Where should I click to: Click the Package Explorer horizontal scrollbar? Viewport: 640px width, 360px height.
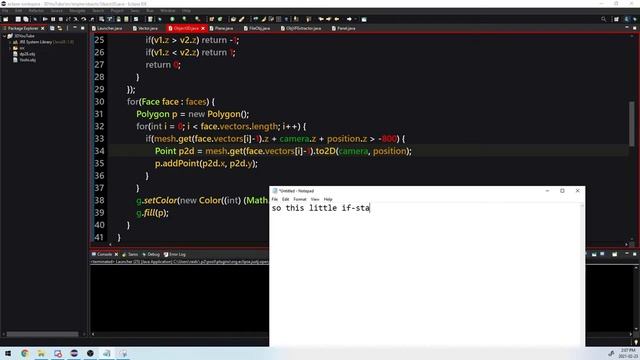42,334
